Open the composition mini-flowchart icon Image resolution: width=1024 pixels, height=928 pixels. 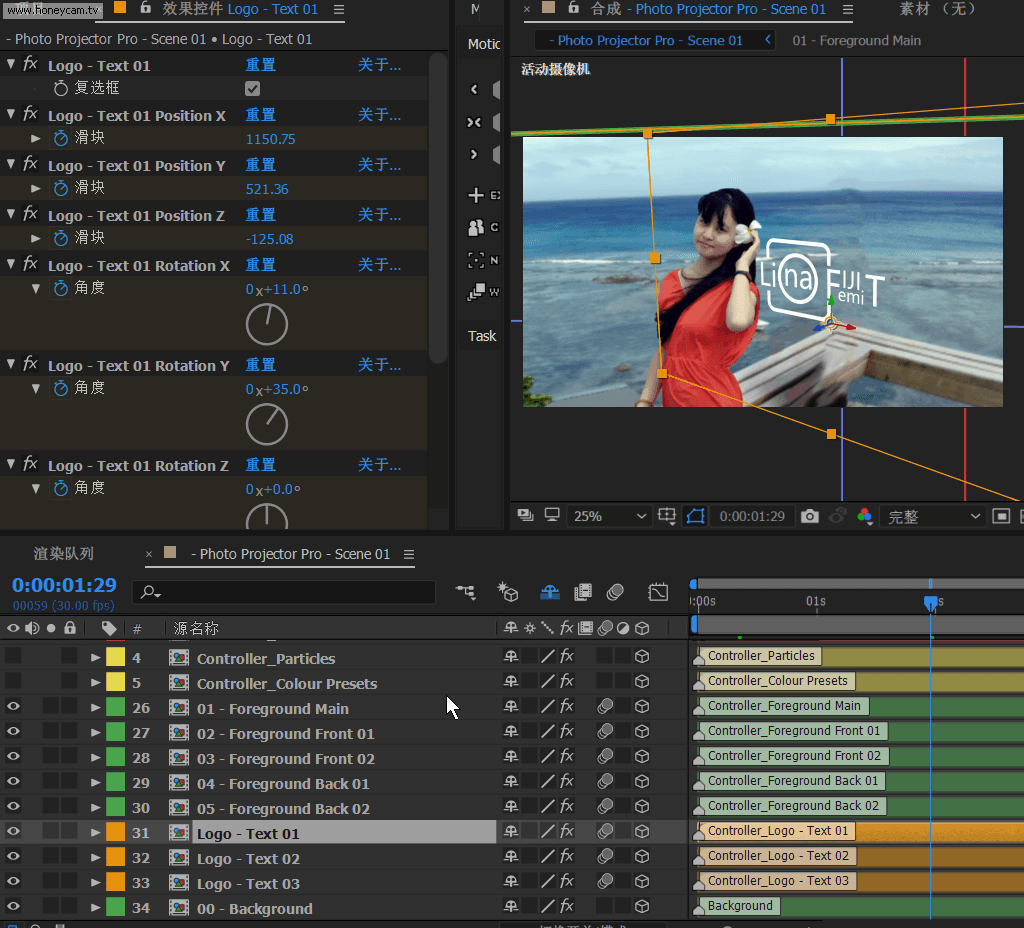pos(465,592)
